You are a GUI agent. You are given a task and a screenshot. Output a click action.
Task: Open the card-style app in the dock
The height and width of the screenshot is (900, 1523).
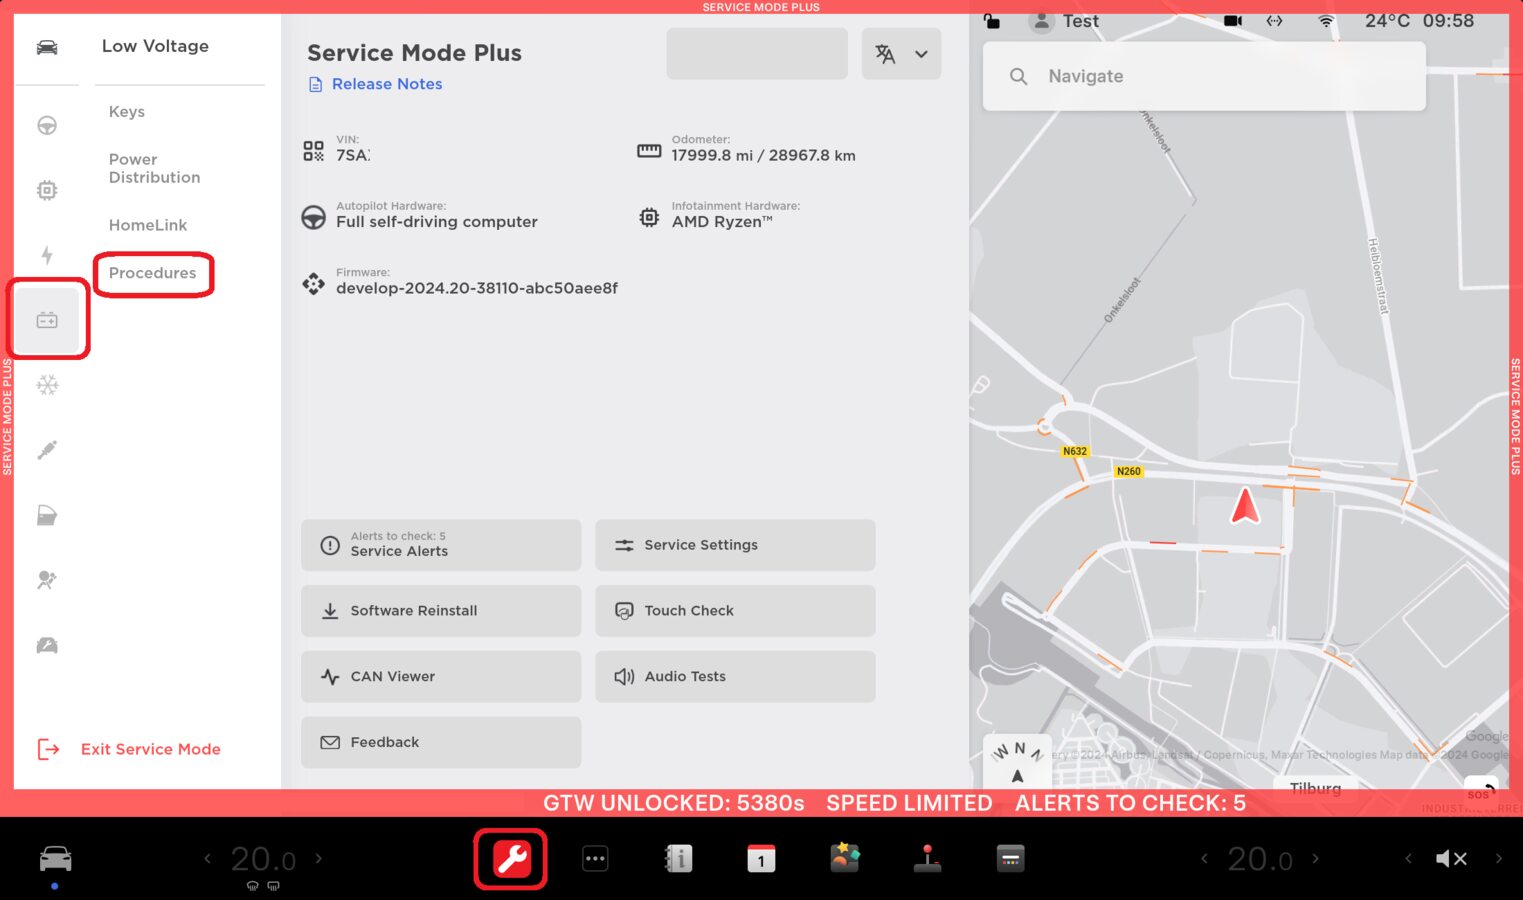point(1011,858)
